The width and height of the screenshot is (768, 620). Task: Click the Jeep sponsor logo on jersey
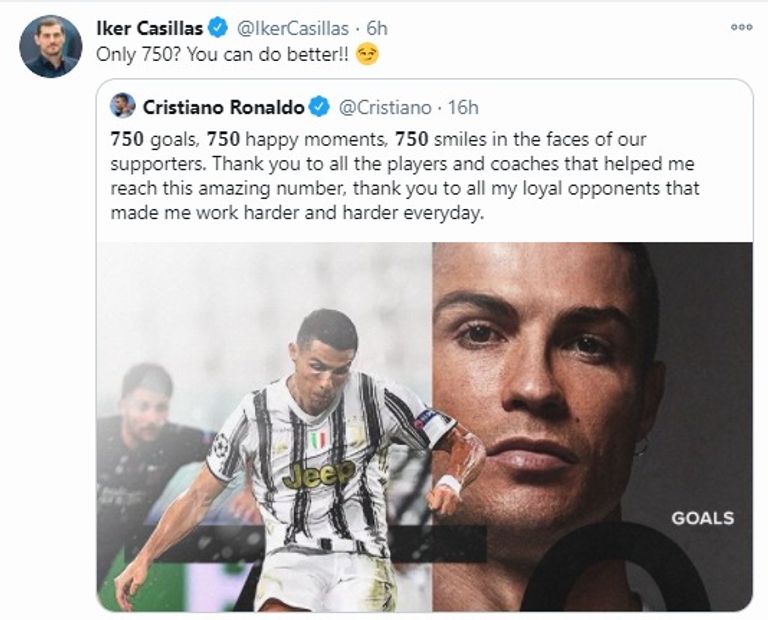point(319,475)
